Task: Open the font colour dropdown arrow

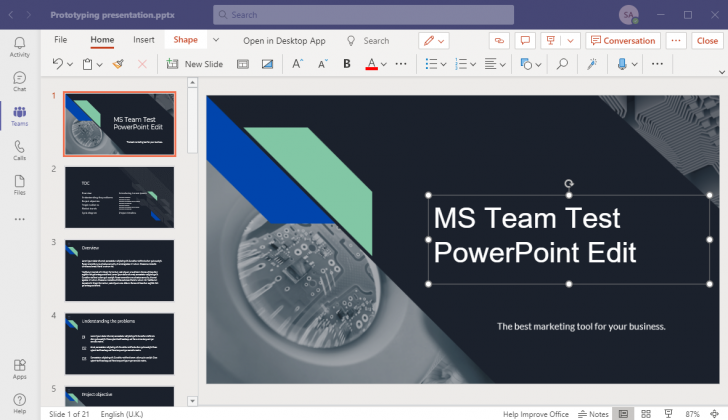Action: point(384,65)
